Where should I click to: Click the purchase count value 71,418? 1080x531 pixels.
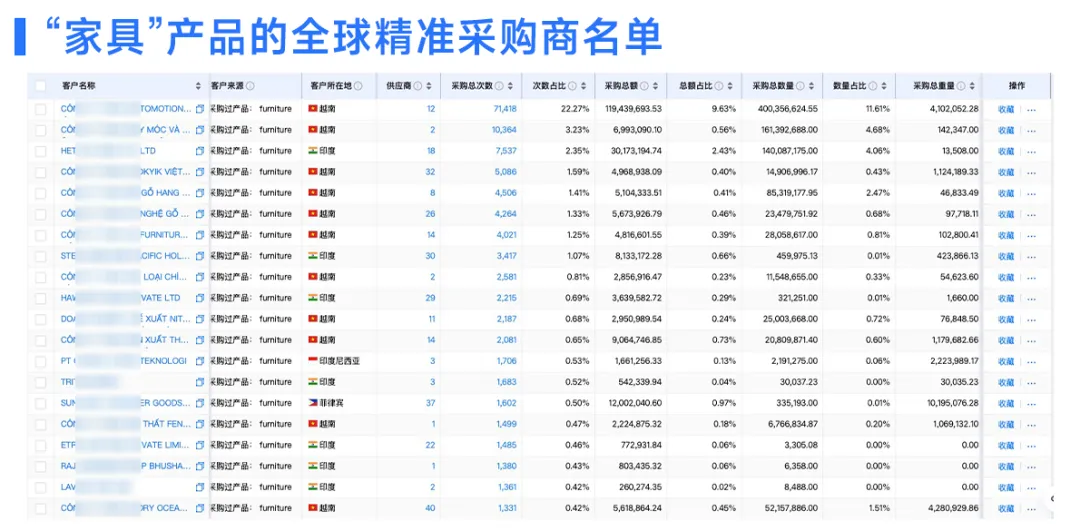click(x=504, y=109)
